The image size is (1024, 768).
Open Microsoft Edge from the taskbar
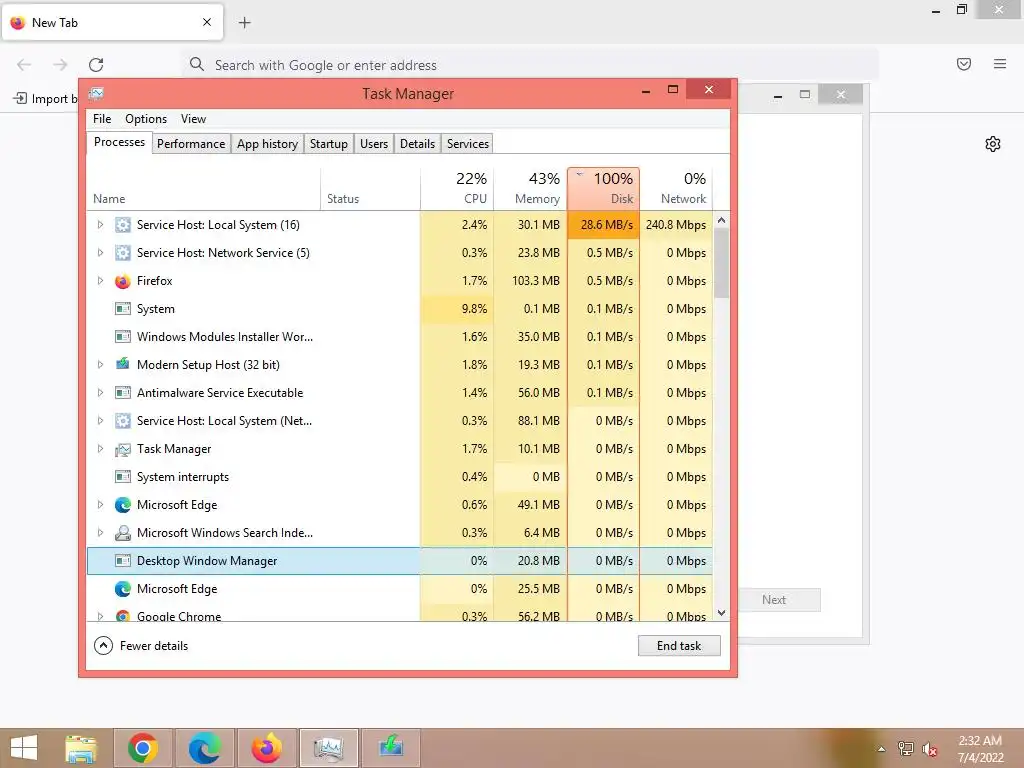[204, 748]
